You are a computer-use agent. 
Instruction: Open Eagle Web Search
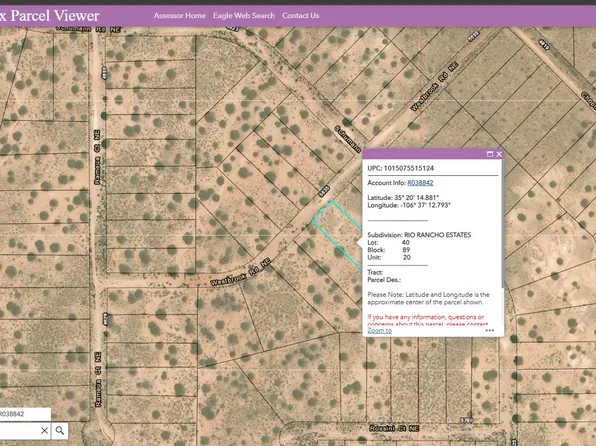[244, 16]
